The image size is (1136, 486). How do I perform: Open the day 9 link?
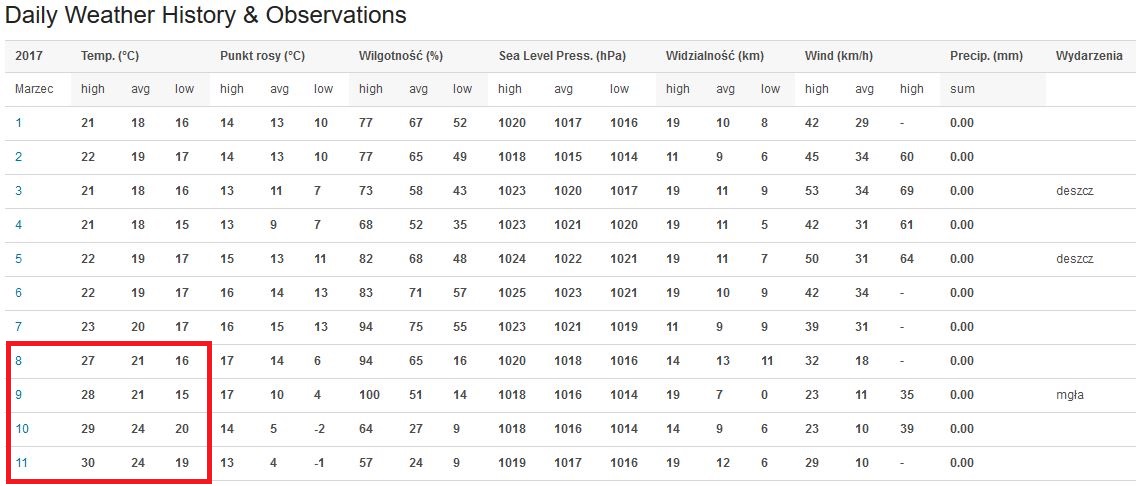19,395
